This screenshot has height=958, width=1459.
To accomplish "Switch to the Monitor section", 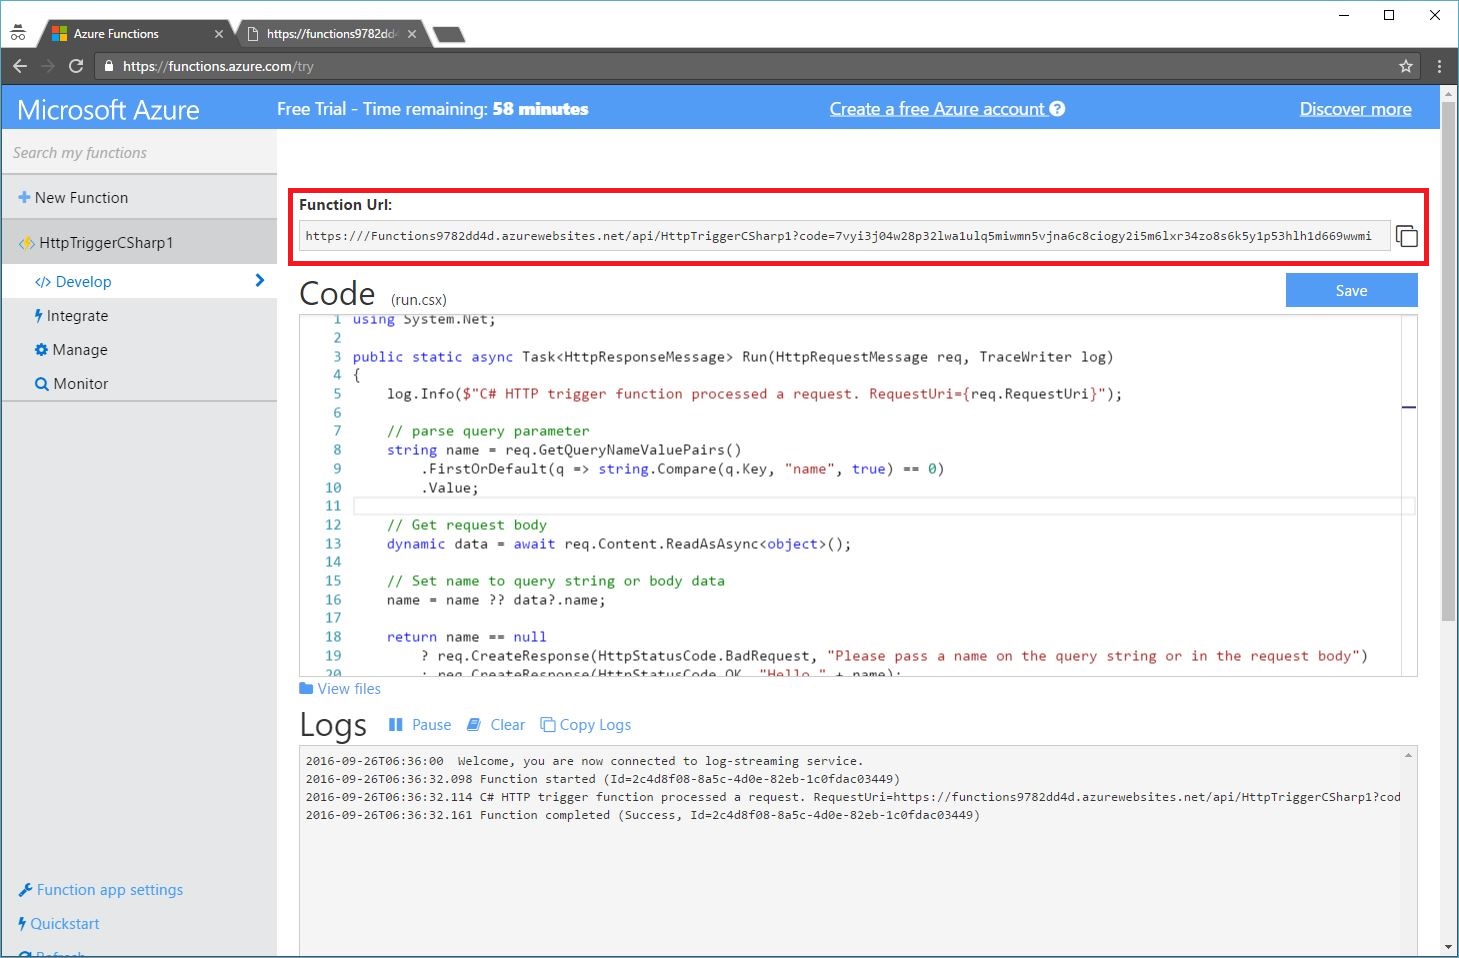I will [80, 384].
